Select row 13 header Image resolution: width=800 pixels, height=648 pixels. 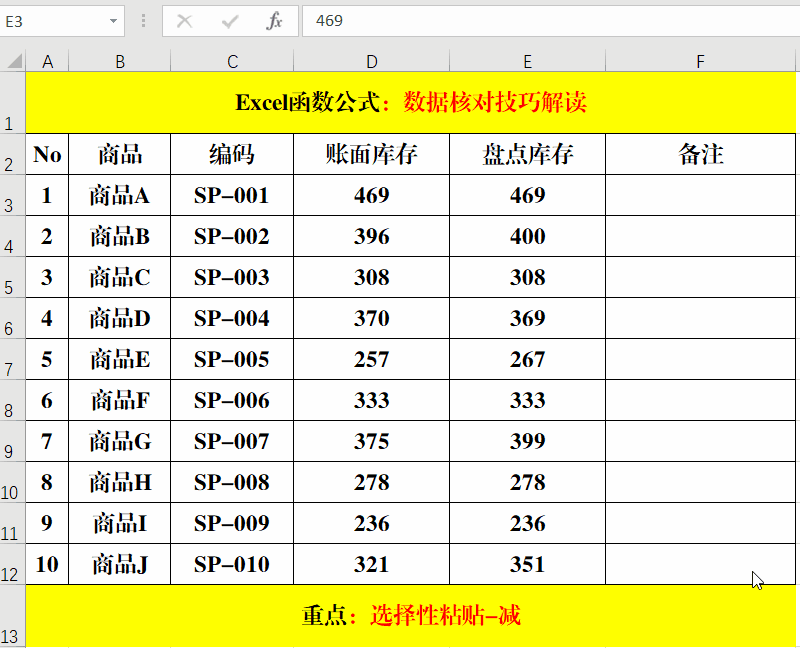click(x=12, y=616)
